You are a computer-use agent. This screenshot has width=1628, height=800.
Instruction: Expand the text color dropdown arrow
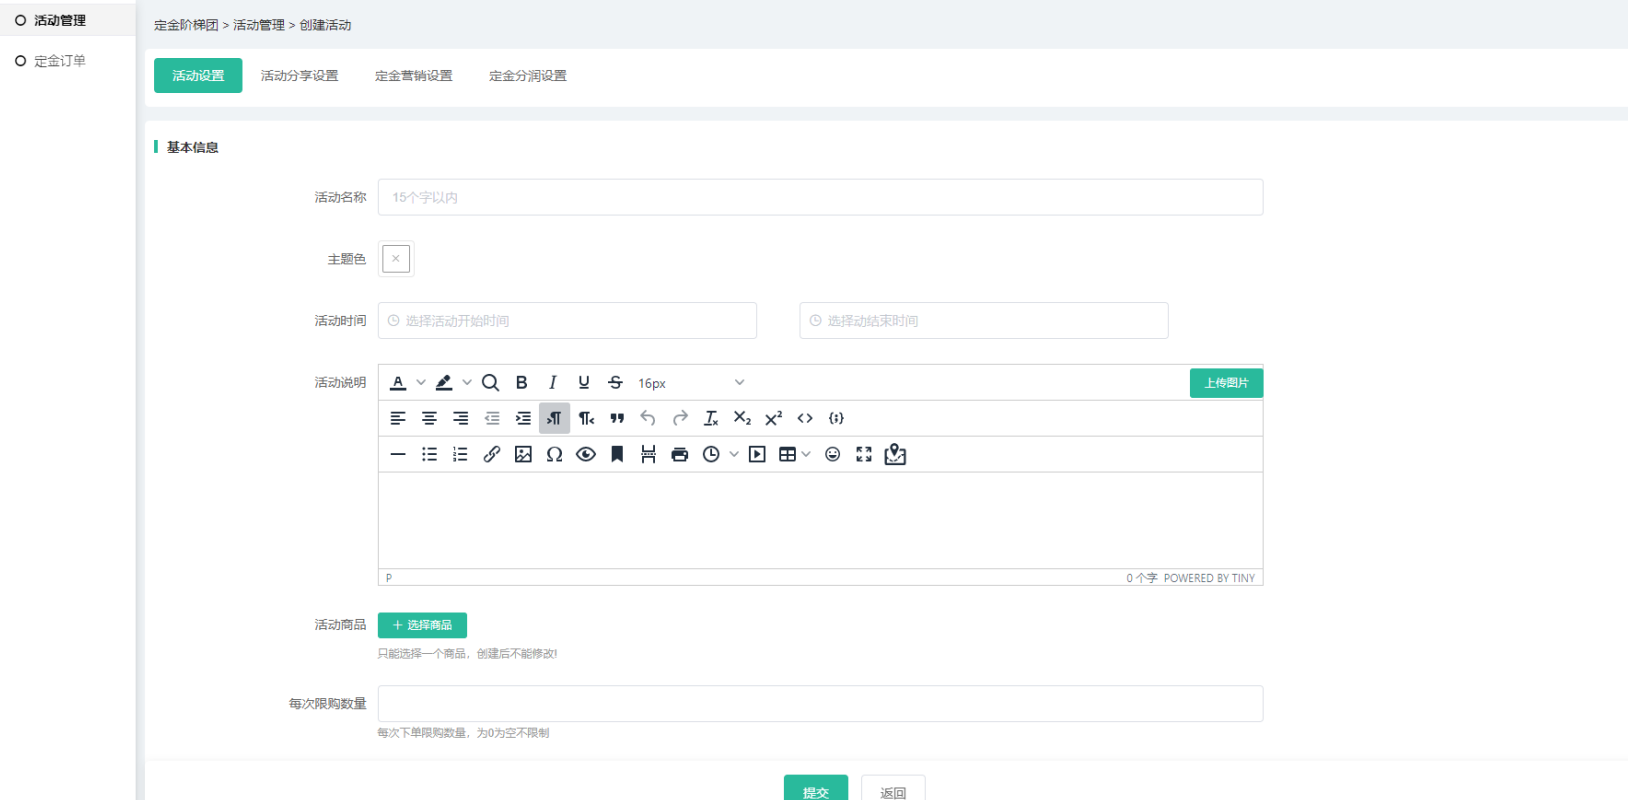pyautogui.click(x=421, y=383)
